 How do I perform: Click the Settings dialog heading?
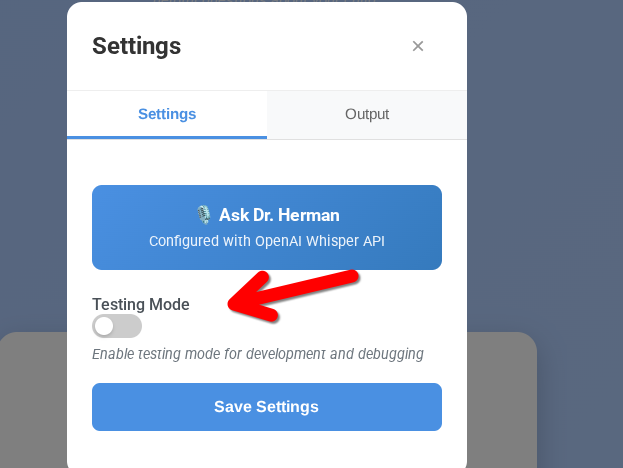[x=137, y=46]
